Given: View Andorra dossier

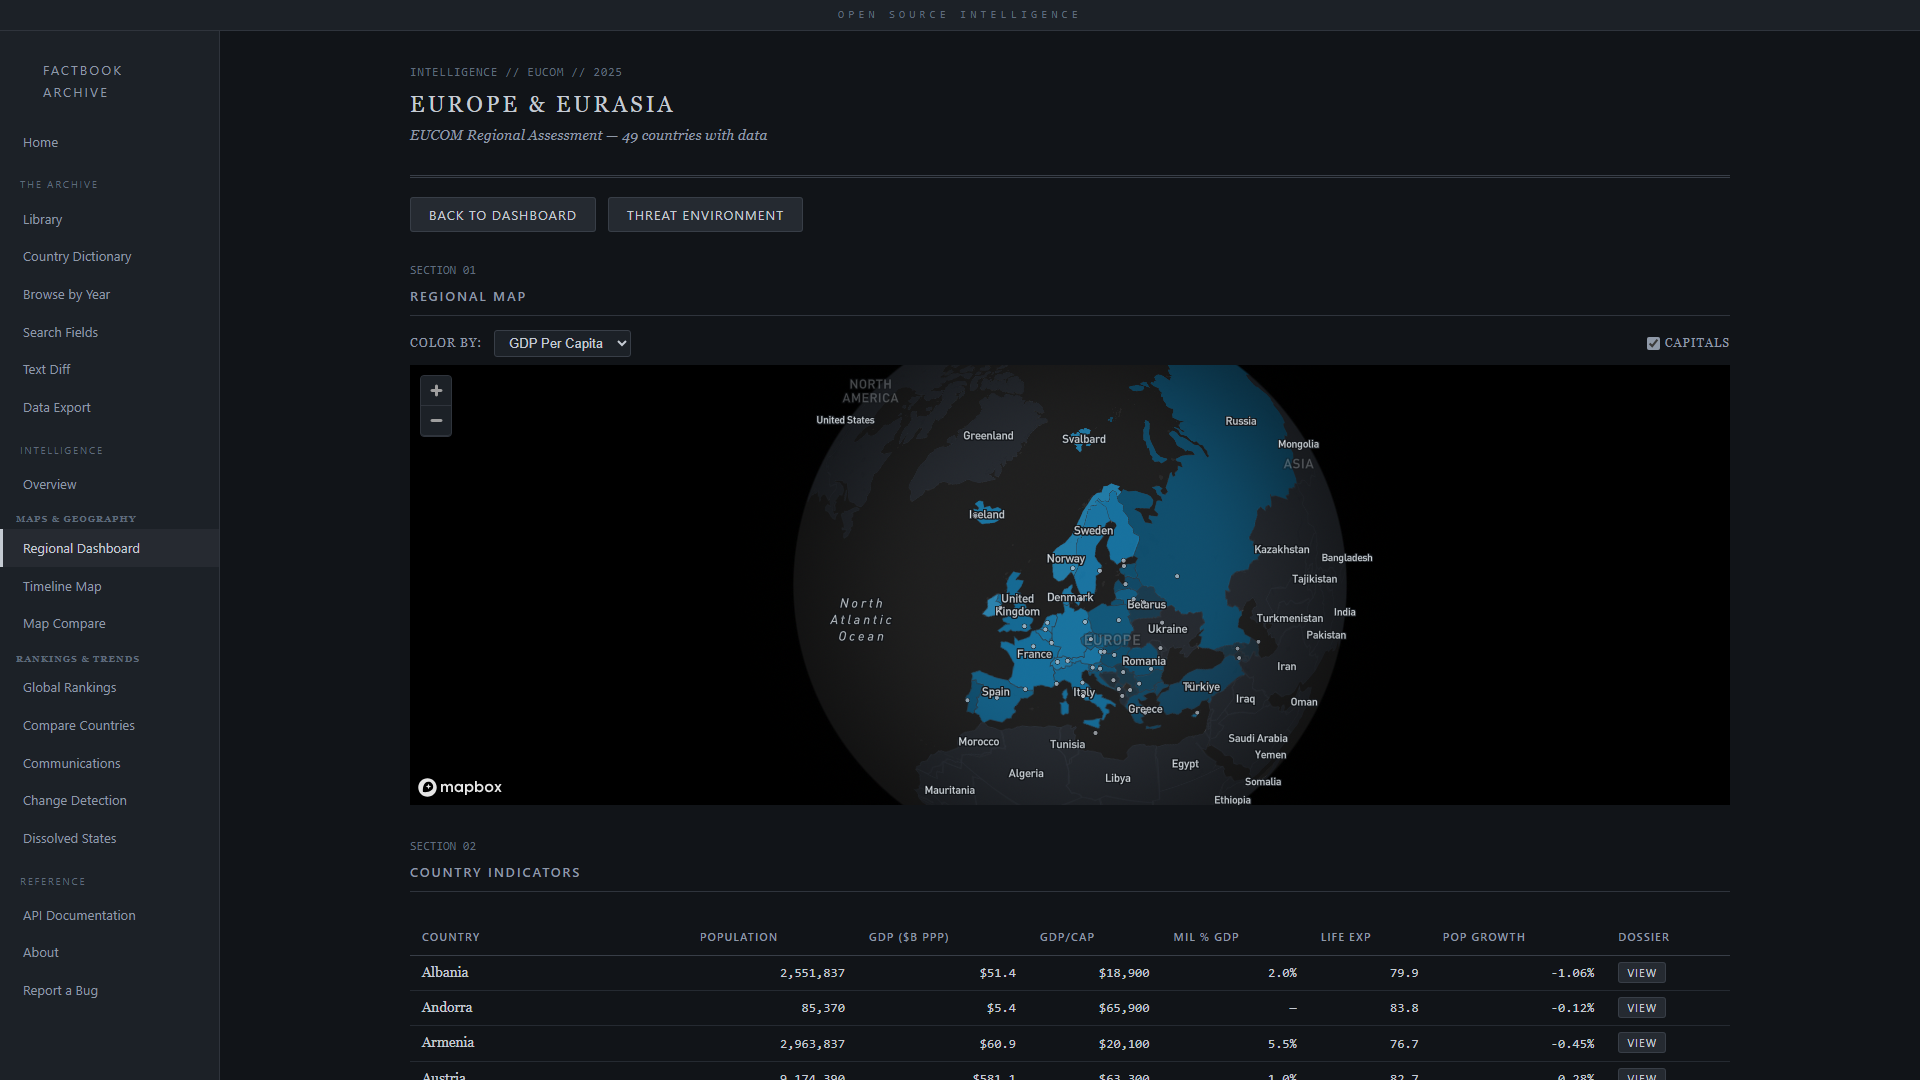Looking at the screenshot, I should 1641,1008.
